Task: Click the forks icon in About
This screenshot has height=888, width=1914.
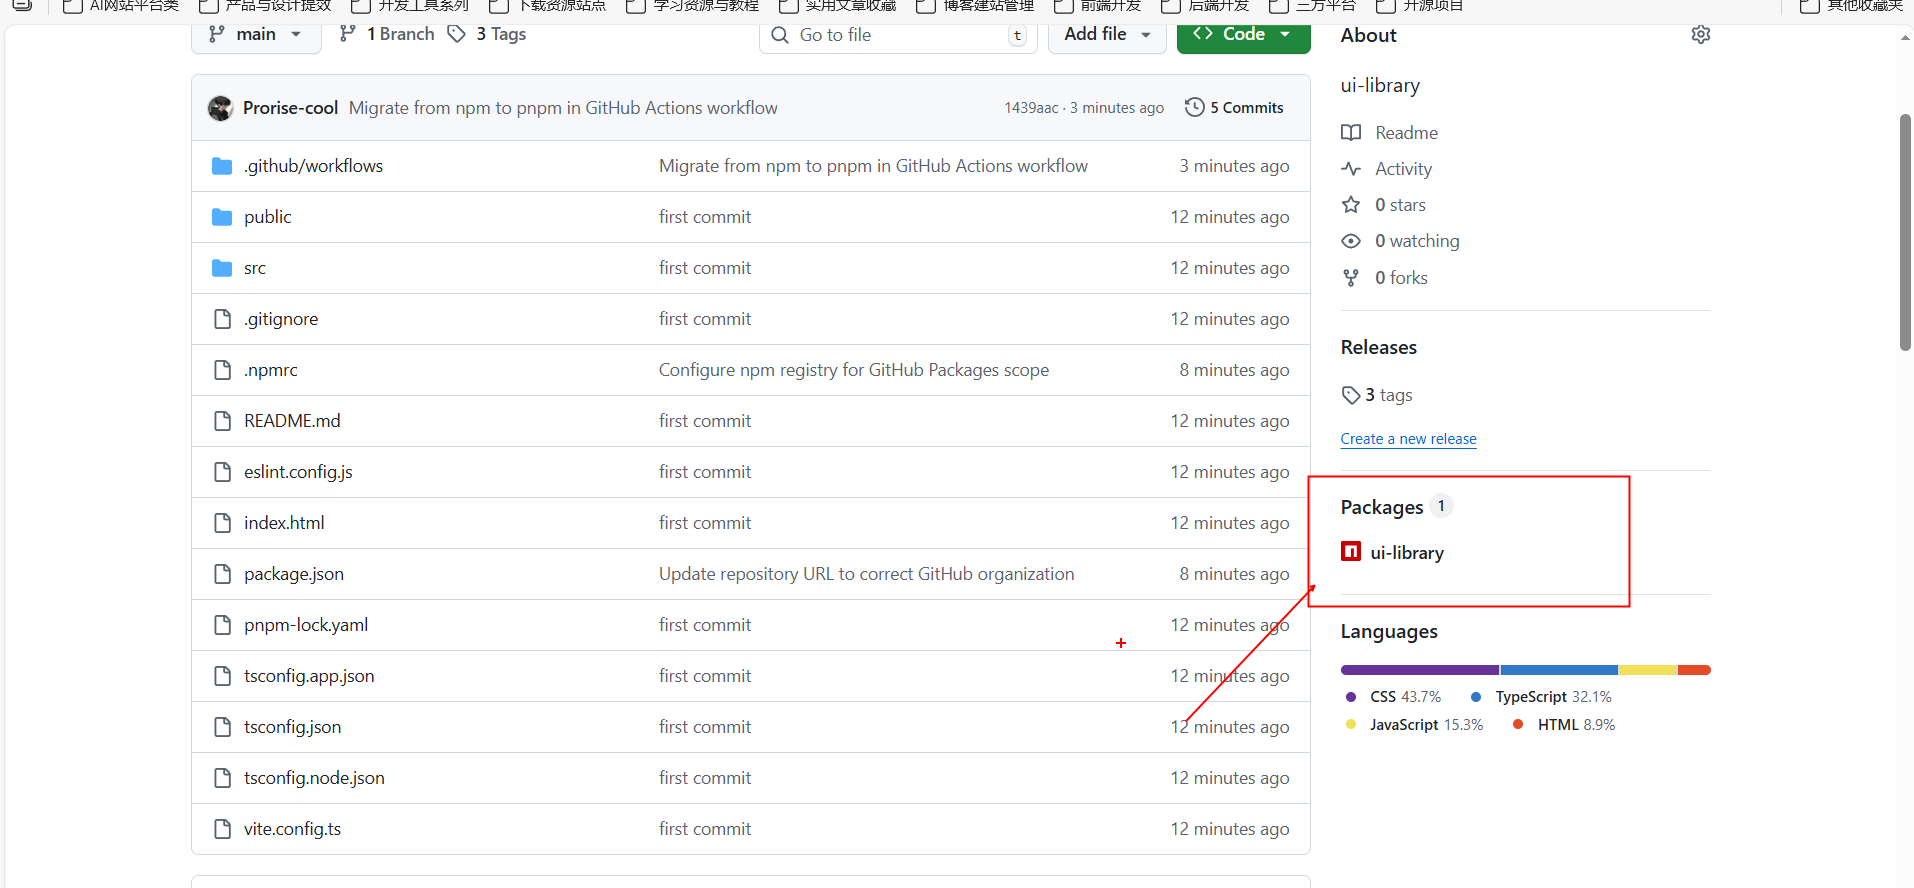Action: point(1351,278)
